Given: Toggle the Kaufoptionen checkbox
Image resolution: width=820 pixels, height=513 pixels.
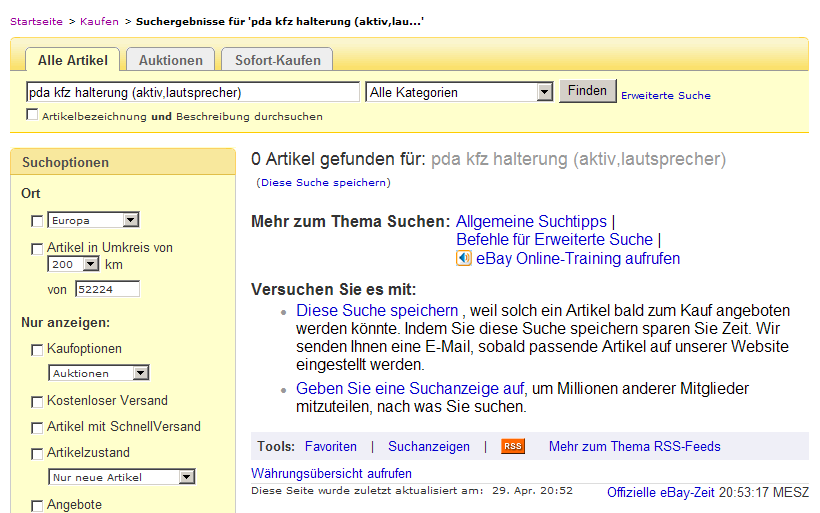Looking at the screenshot, I should point(37,350).
